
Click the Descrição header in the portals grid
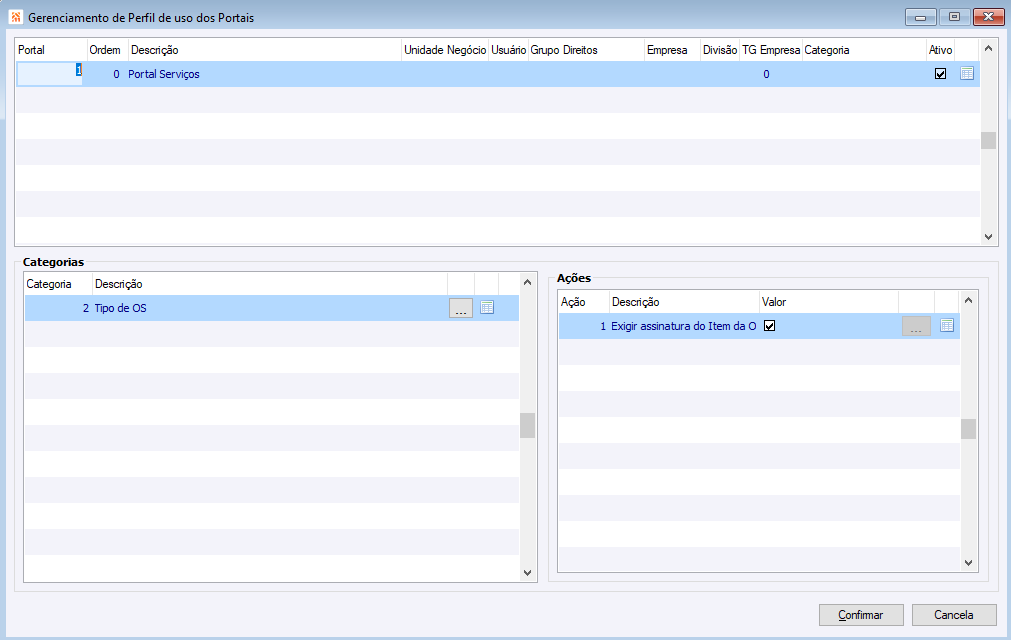click(x=264, y=50)
